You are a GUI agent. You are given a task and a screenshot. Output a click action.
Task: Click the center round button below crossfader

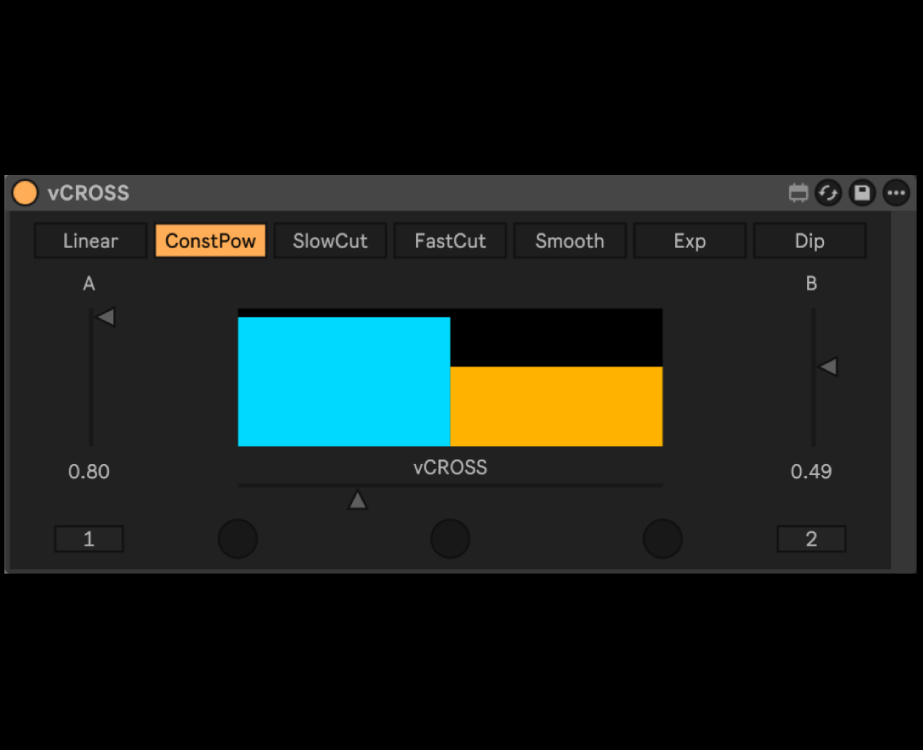pyautogui.click(x=450, y=539)
